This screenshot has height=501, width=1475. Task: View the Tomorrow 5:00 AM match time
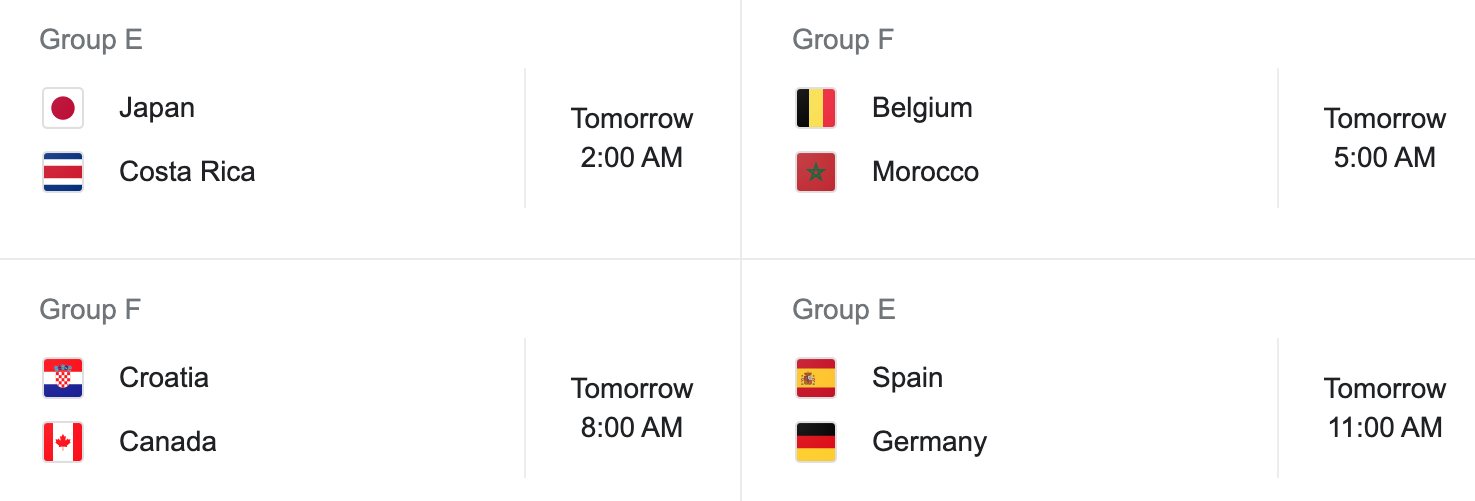(1385, 138)
